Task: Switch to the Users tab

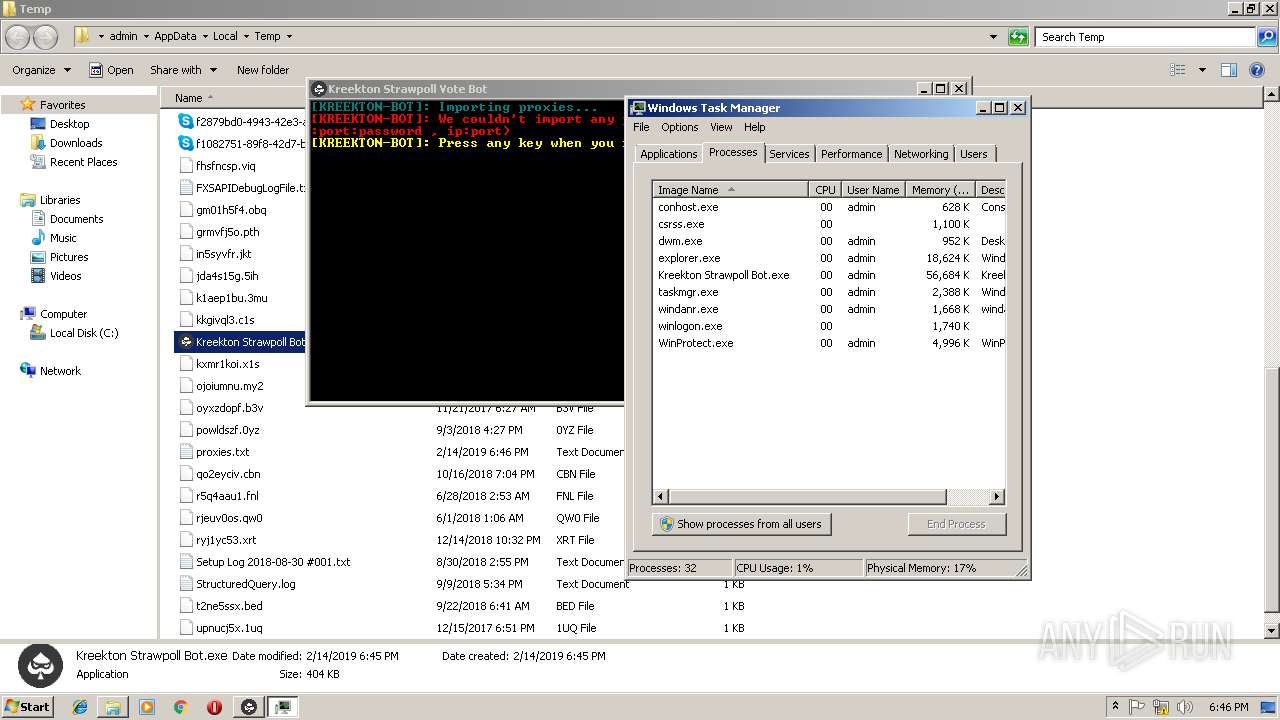Action: coord(973,154)
